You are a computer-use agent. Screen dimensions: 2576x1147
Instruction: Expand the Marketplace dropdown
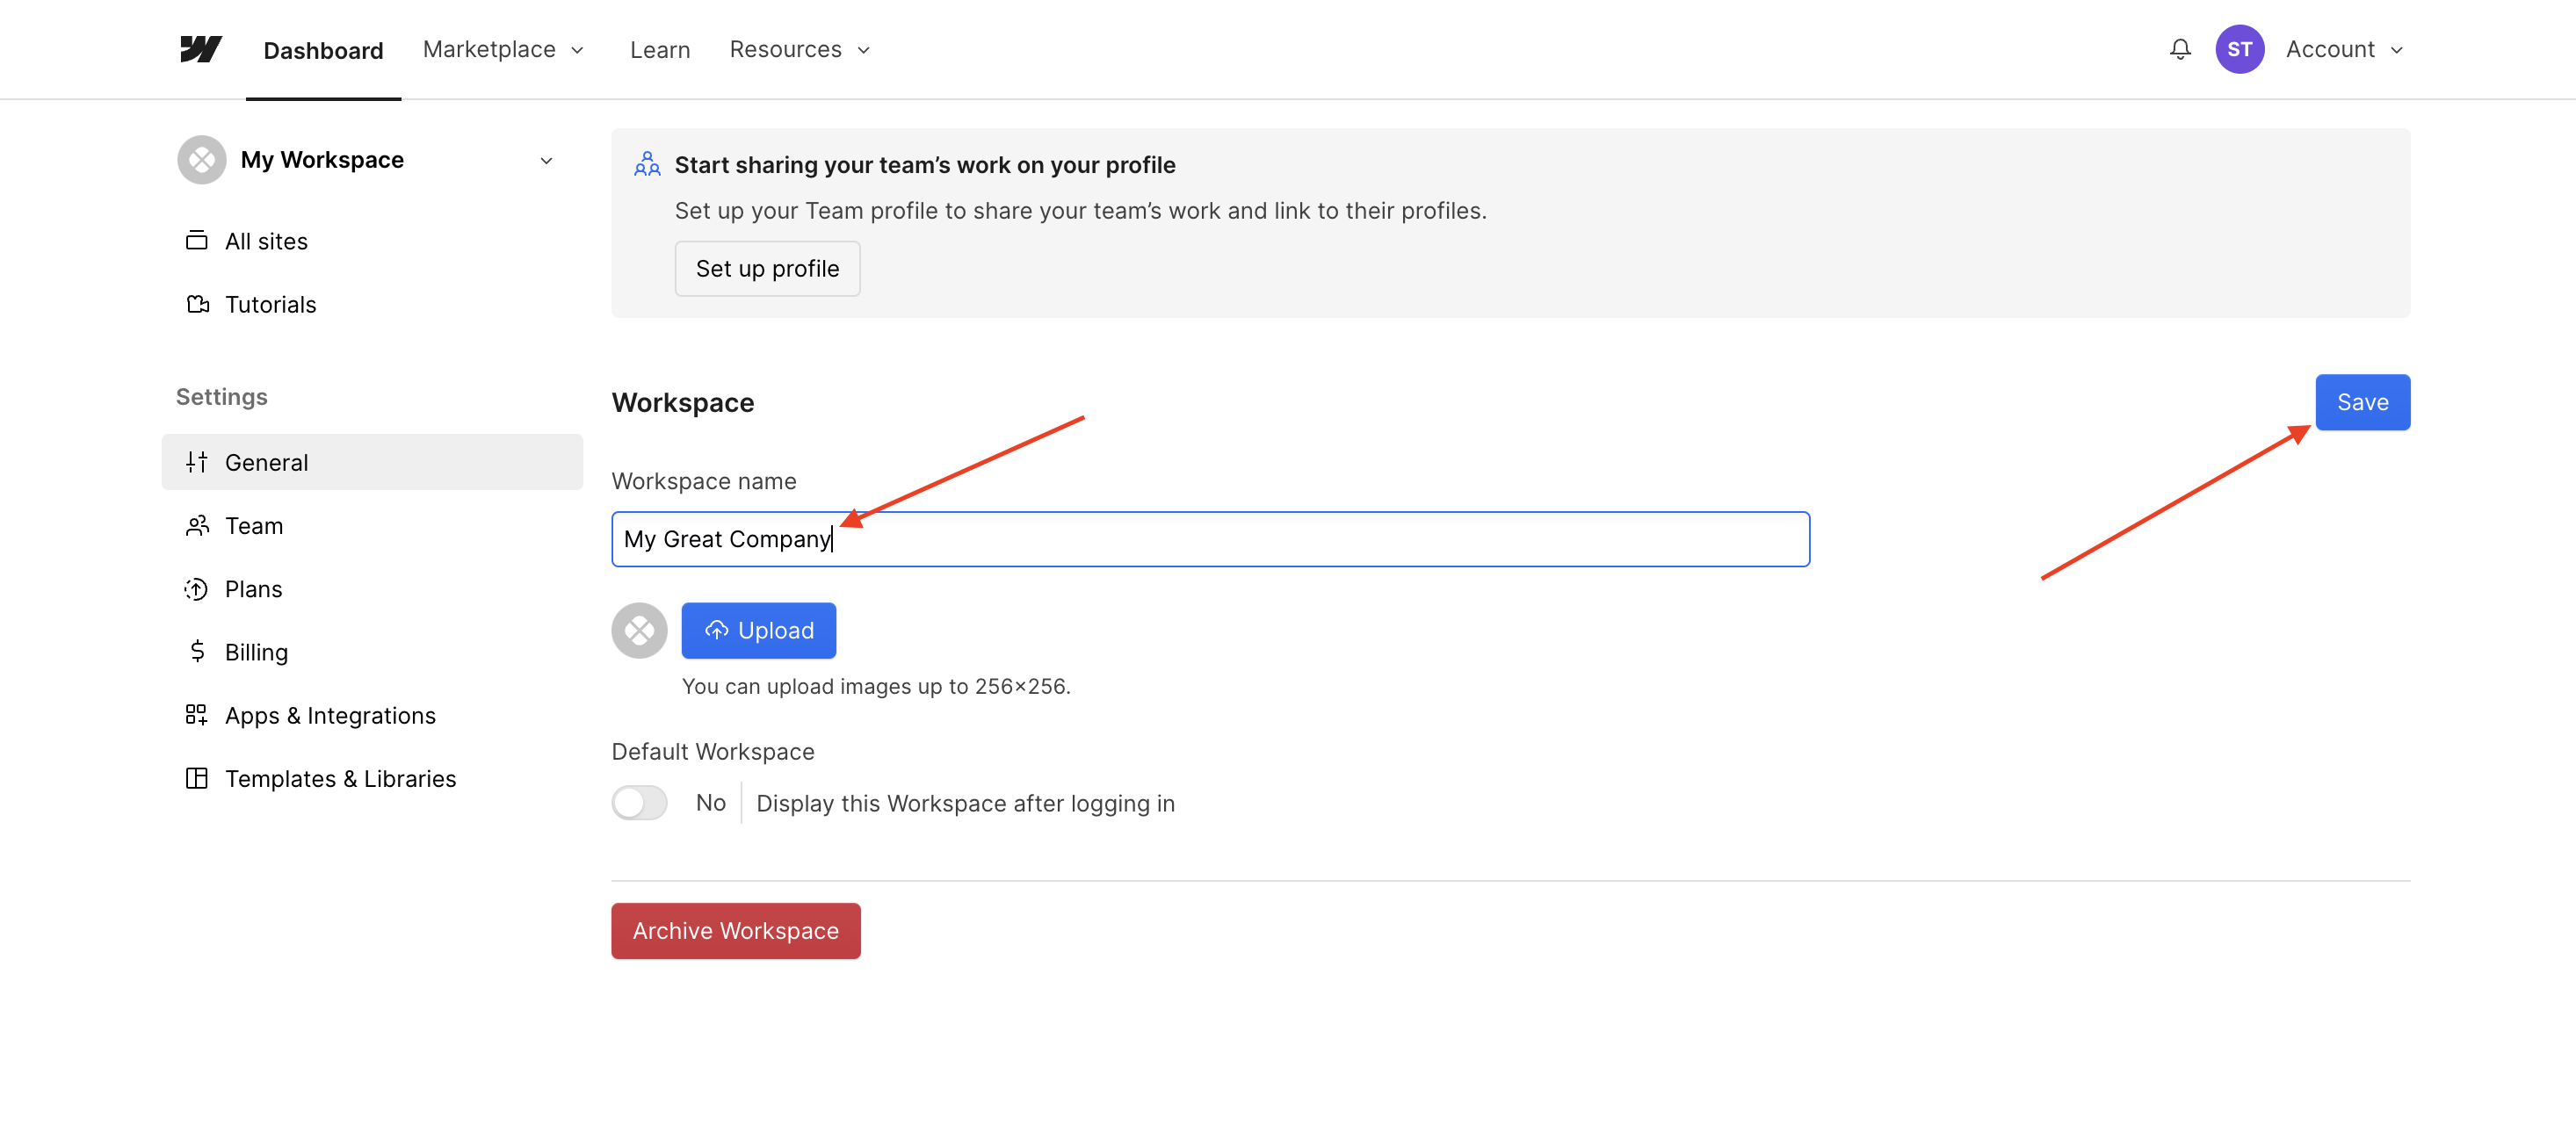pos(503,49)
